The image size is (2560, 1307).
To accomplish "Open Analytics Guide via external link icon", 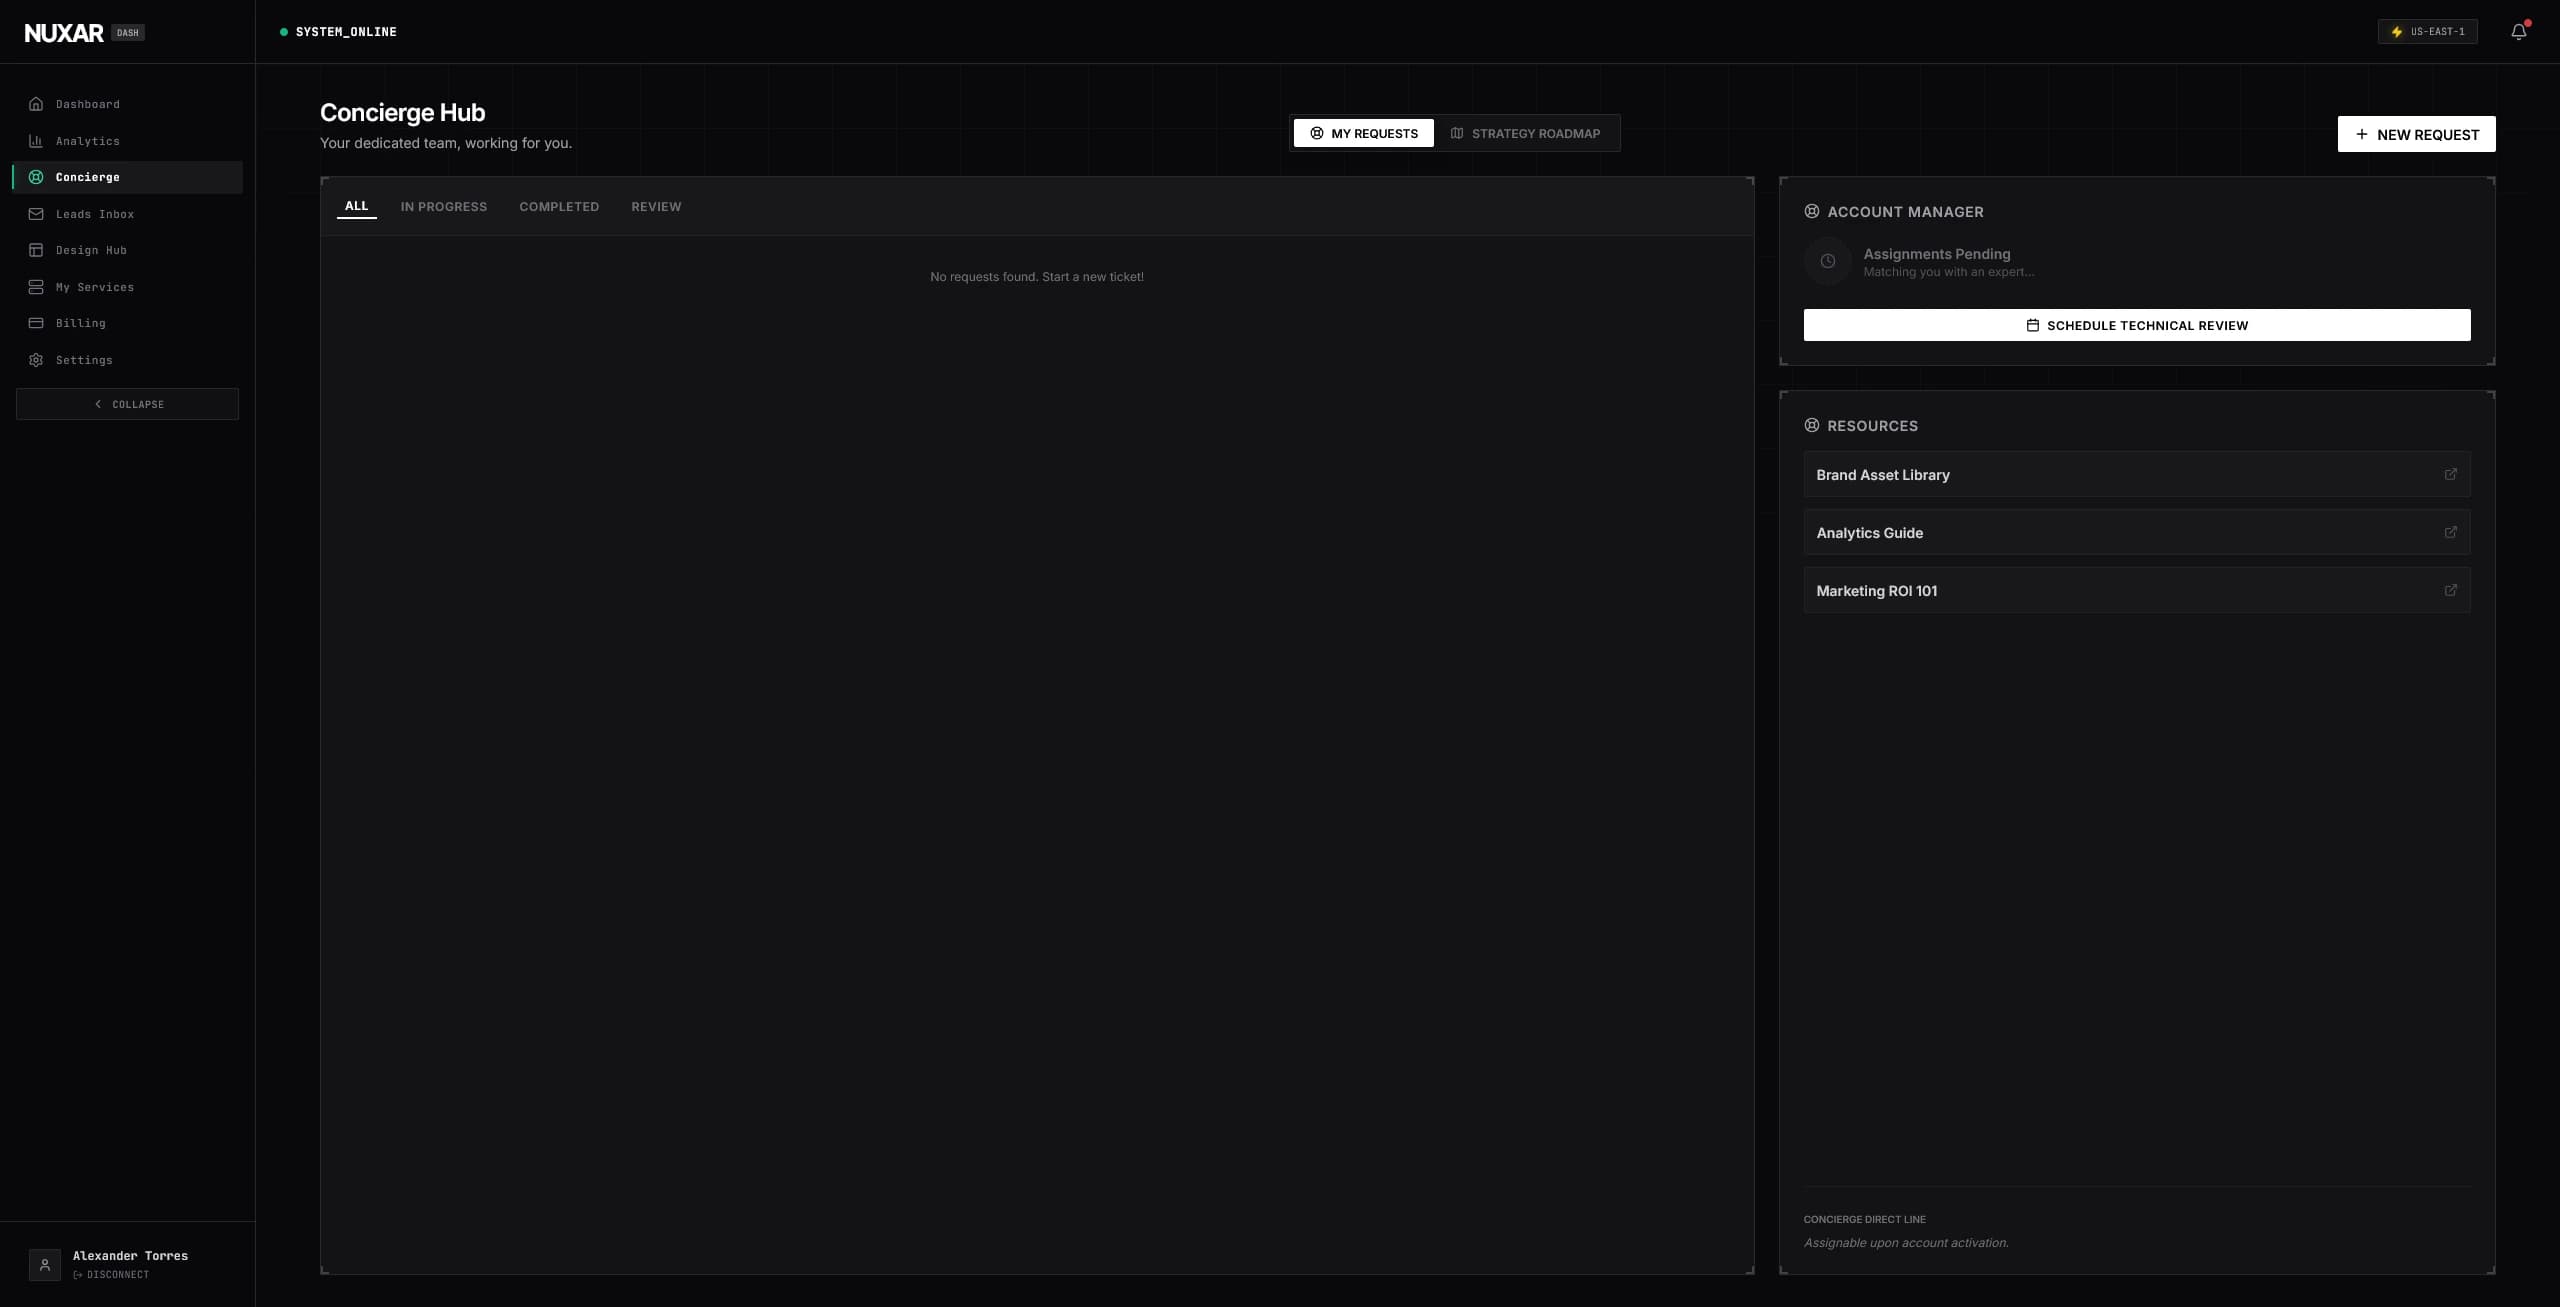I will [2451, 532].
